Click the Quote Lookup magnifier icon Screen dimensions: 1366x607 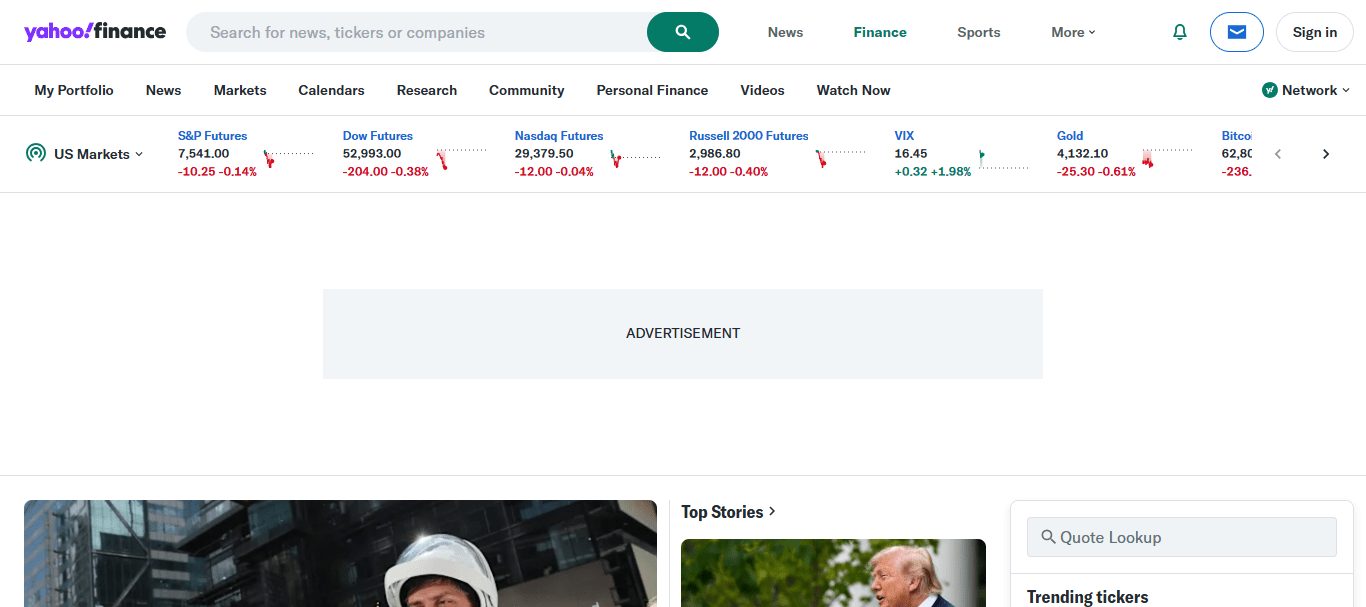1048,537
